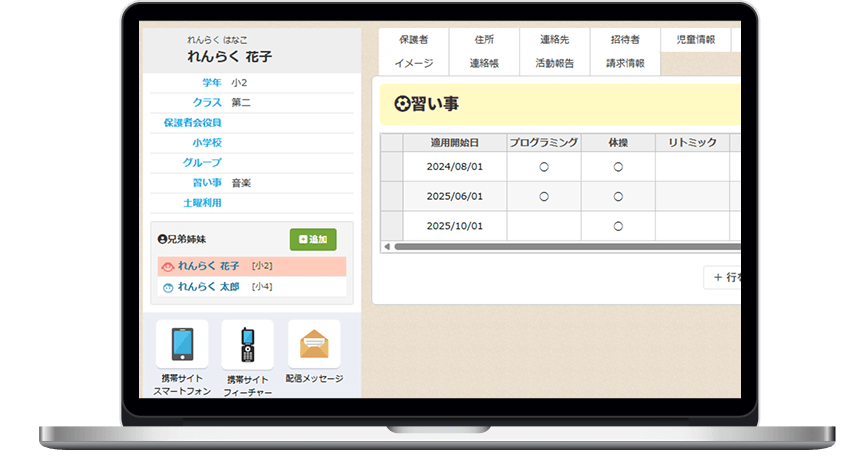Screen dimensions: 864x460
Task: Open the 請求情報 tab
Action: coord(625,63)
